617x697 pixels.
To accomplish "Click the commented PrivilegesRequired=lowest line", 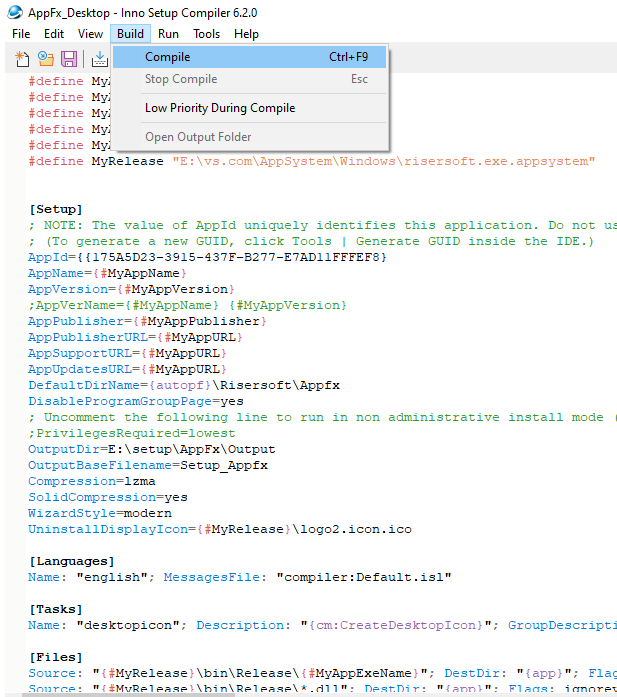I will click(132, 433).
